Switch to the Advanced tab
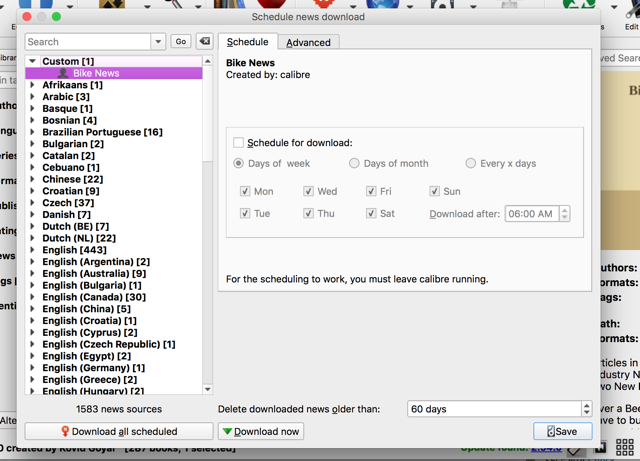 pos(308,42)
